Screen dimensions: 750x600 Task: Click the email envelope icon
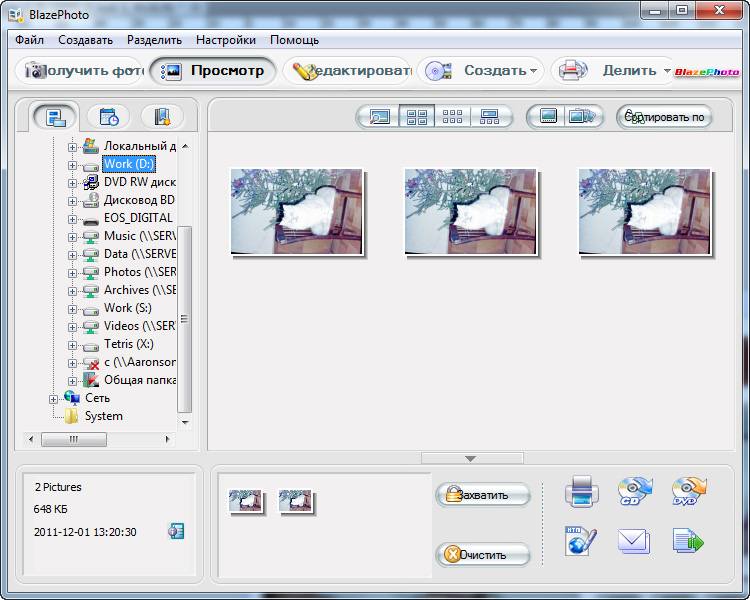click(x=635, y=542)
